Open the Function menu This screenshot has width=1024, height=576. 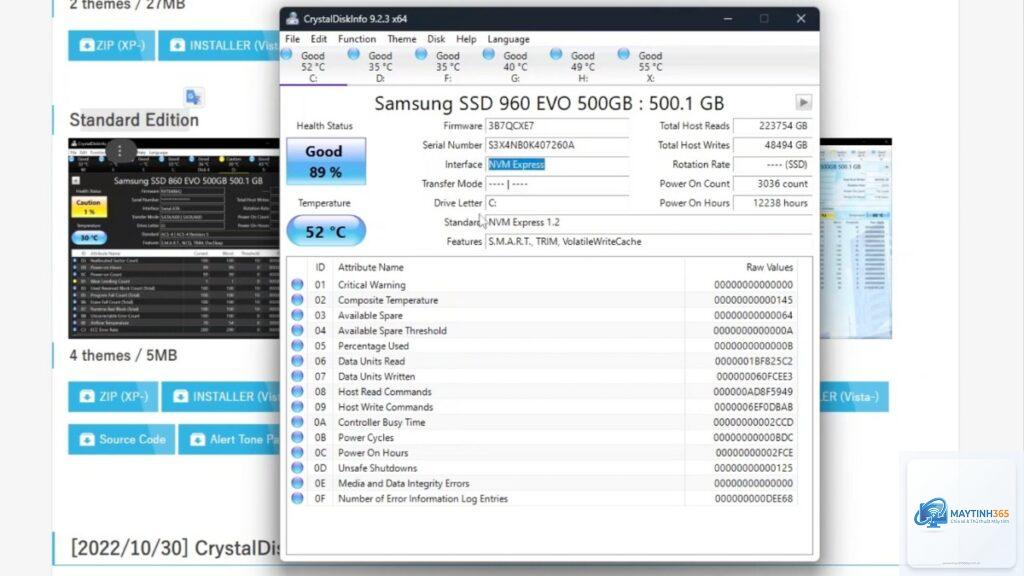(x=357, y=39)
